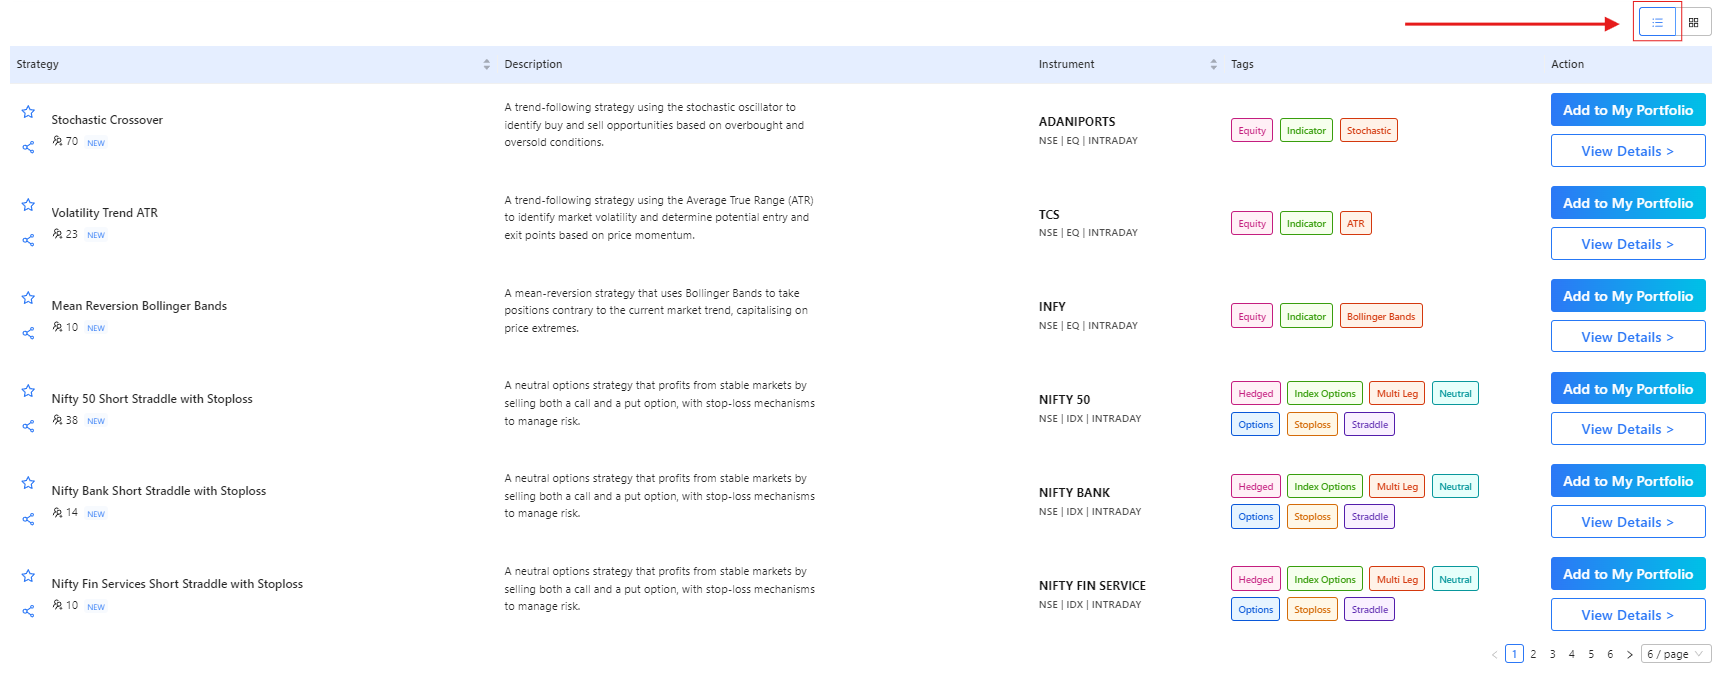View Details for TCS Volatility Trend ATR

pos(1628,244)
